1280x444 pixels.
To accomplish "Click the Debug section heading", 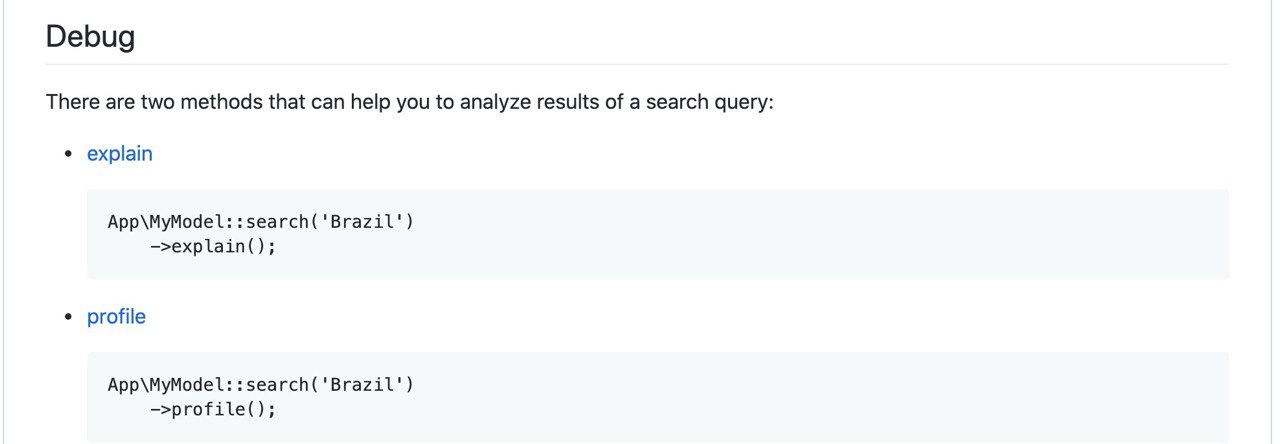I will coord(90,37).
